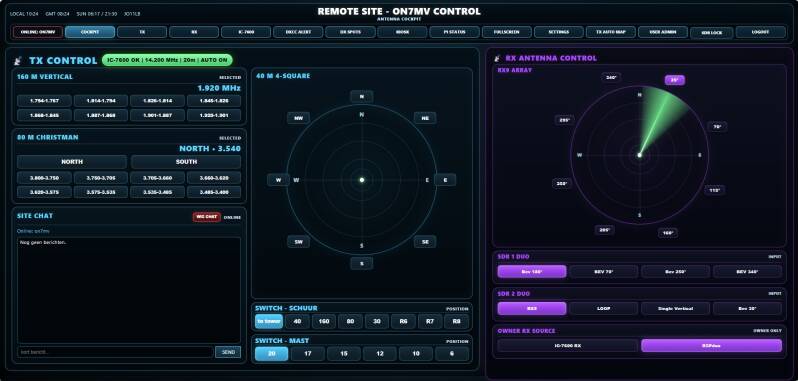Set Switch - Schuur position to 160
The height and width of the screenshot is (381, 798).
324,321
